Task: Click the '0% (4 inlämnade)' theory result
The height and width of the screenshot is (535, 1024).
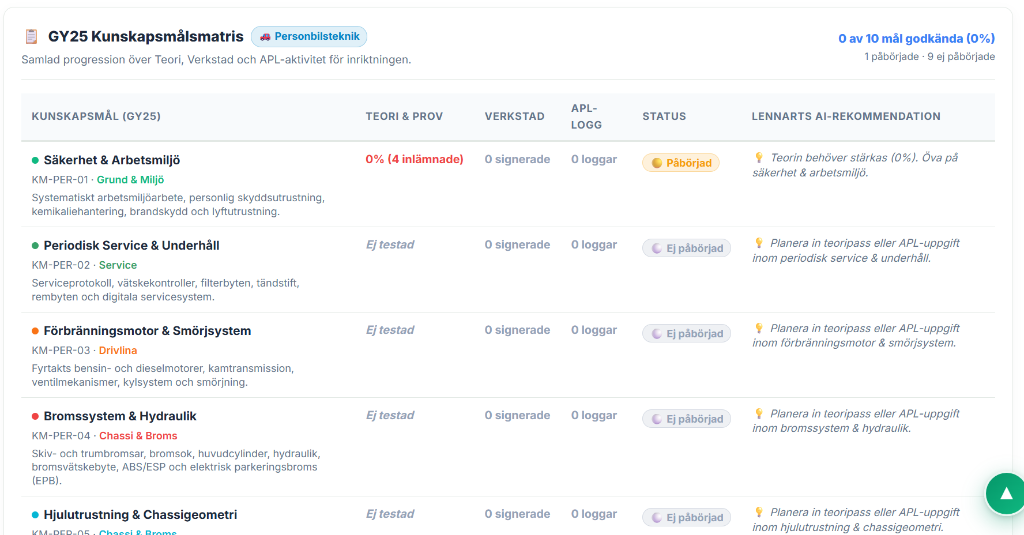Action: [415, 159]
